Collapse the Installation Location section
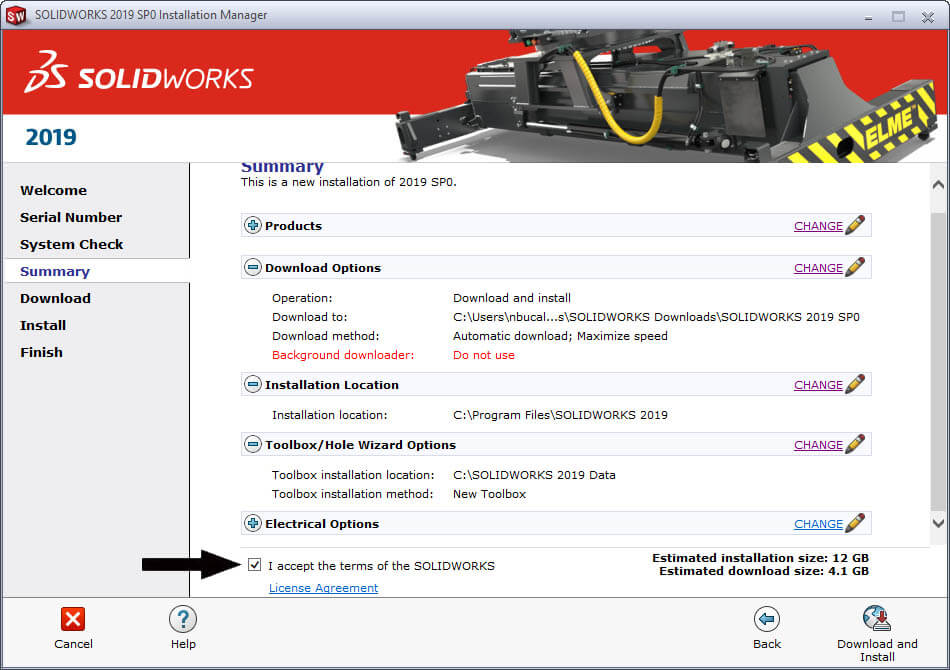Screen dimensions: 950x670 point(253,385)
